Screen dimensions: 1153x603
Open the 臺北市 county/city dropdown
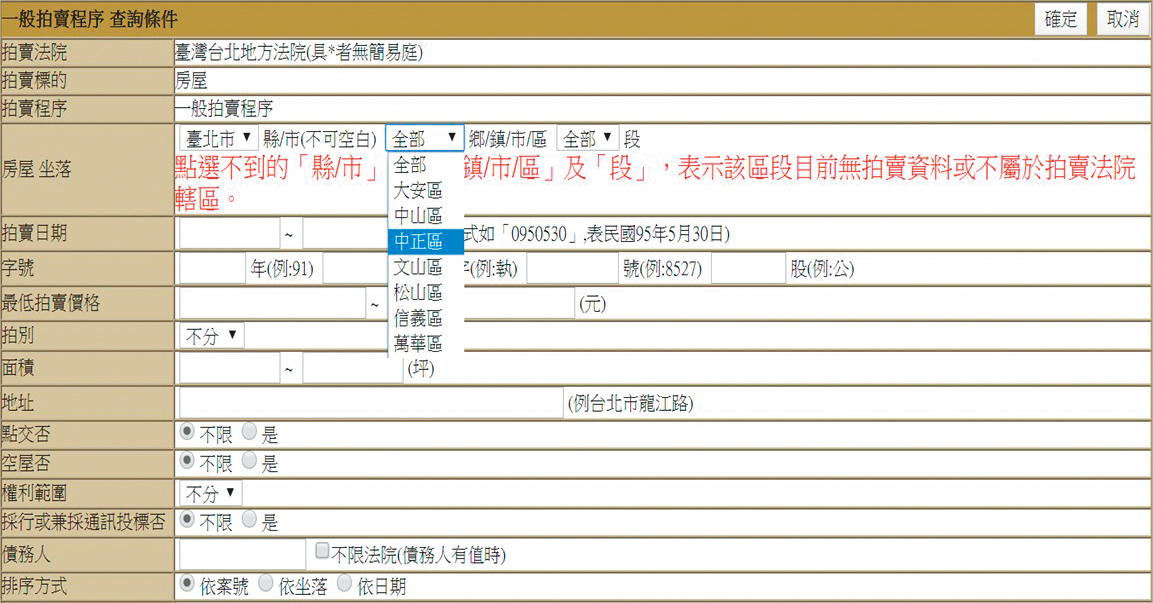[218, 138]
